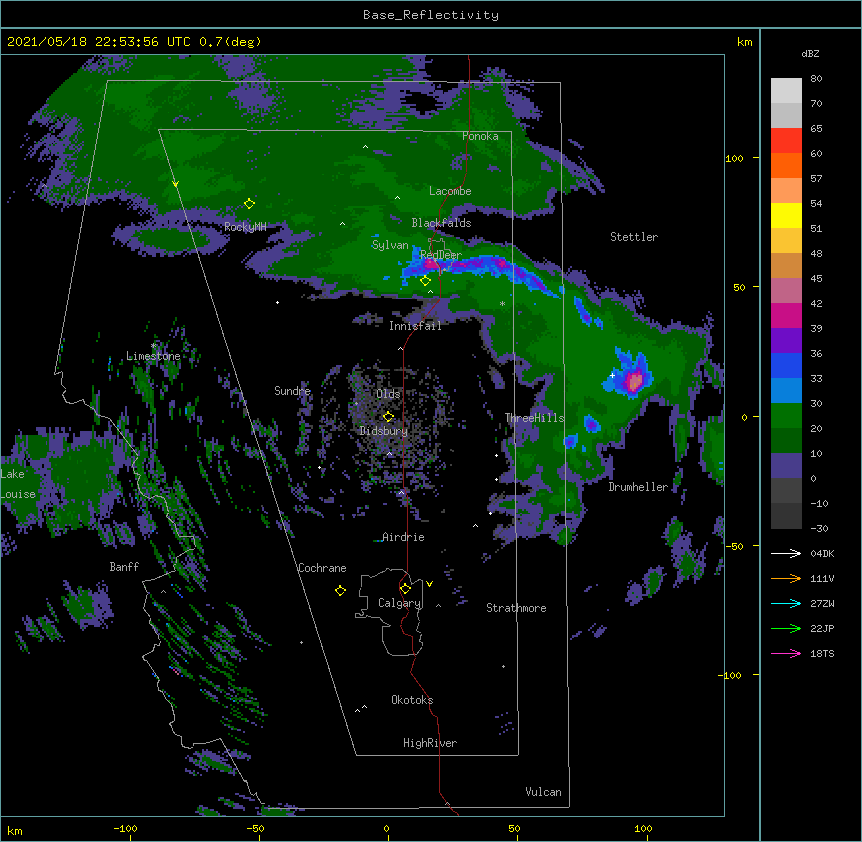Click the Limestone label
The image size is (862, 842).
point(153,356)
